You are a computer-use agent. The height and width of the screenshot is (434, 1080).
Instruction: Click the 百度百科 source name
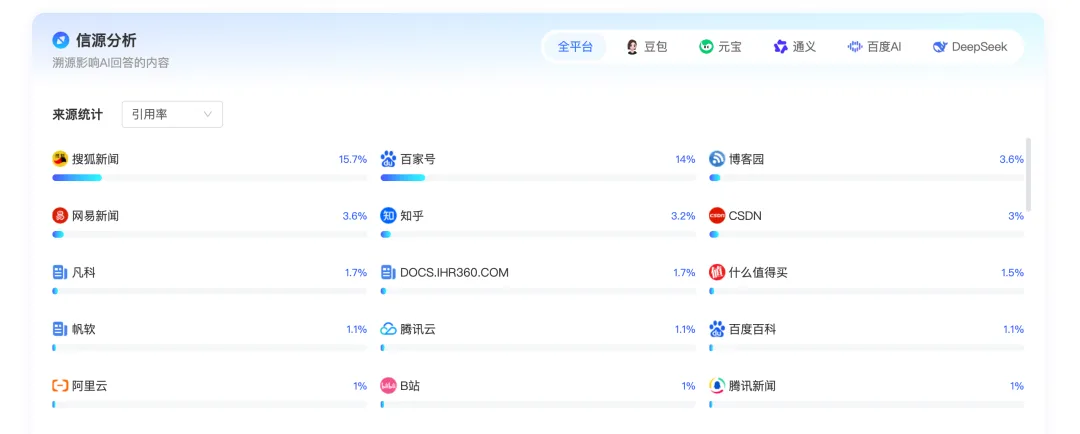tap(752, 329)
